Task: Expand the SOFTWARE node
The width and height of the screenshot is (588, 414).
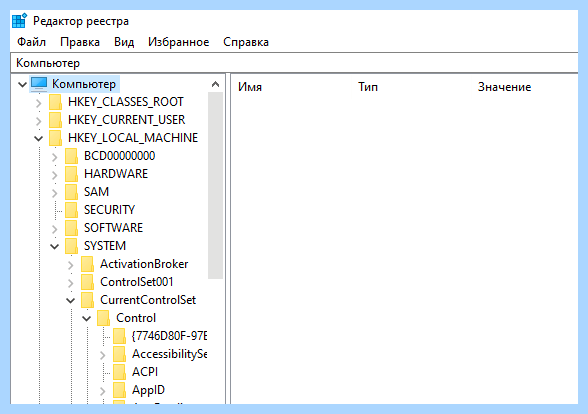Action: click(55, 229)
